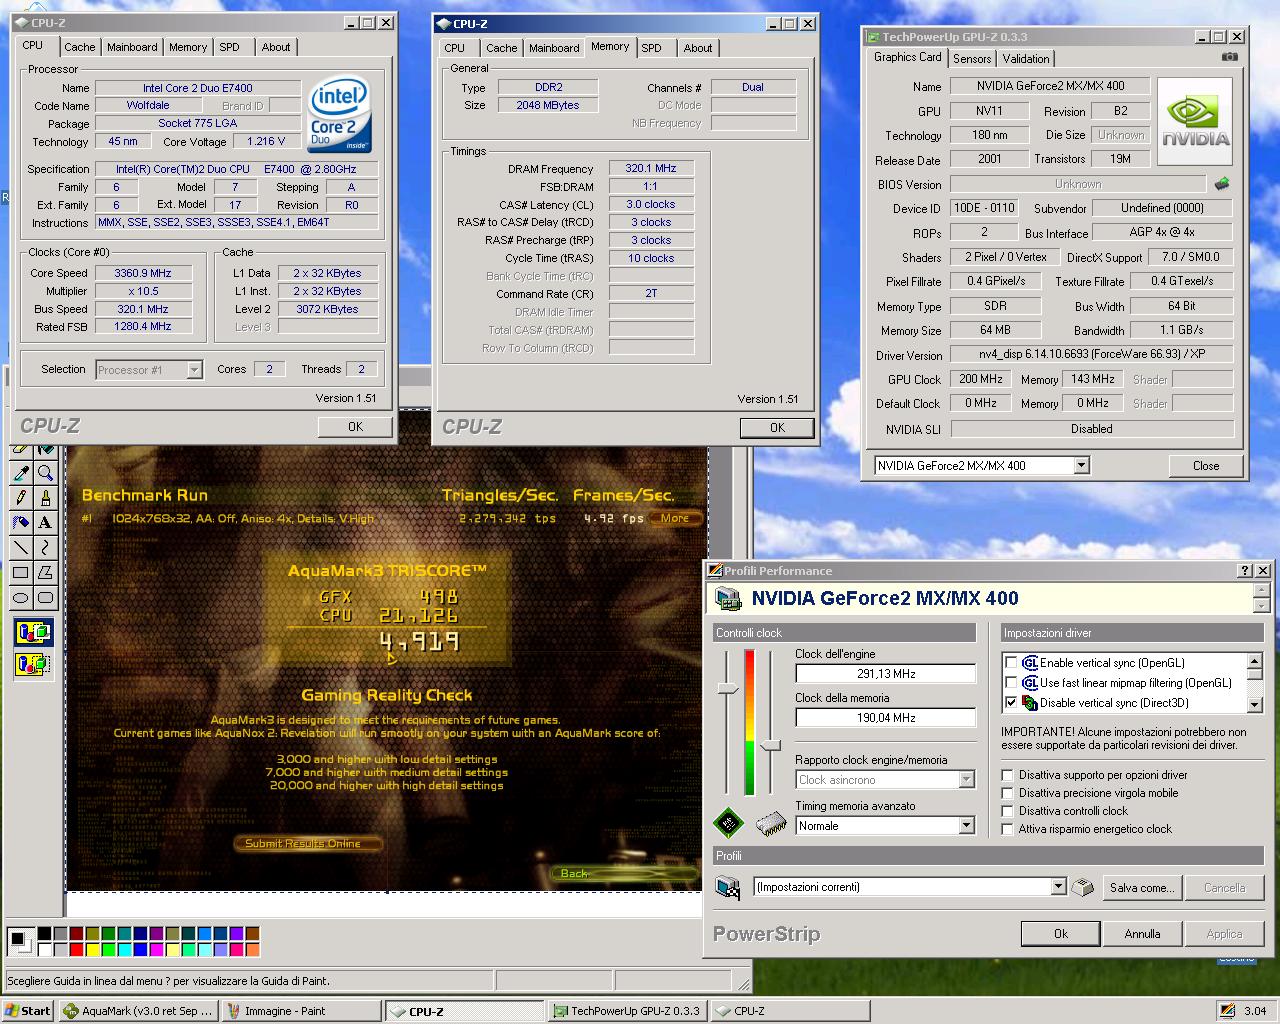
Task: Select the Airbrush tool in Paint
Action: pyautogui.click(x=20, y=522)
